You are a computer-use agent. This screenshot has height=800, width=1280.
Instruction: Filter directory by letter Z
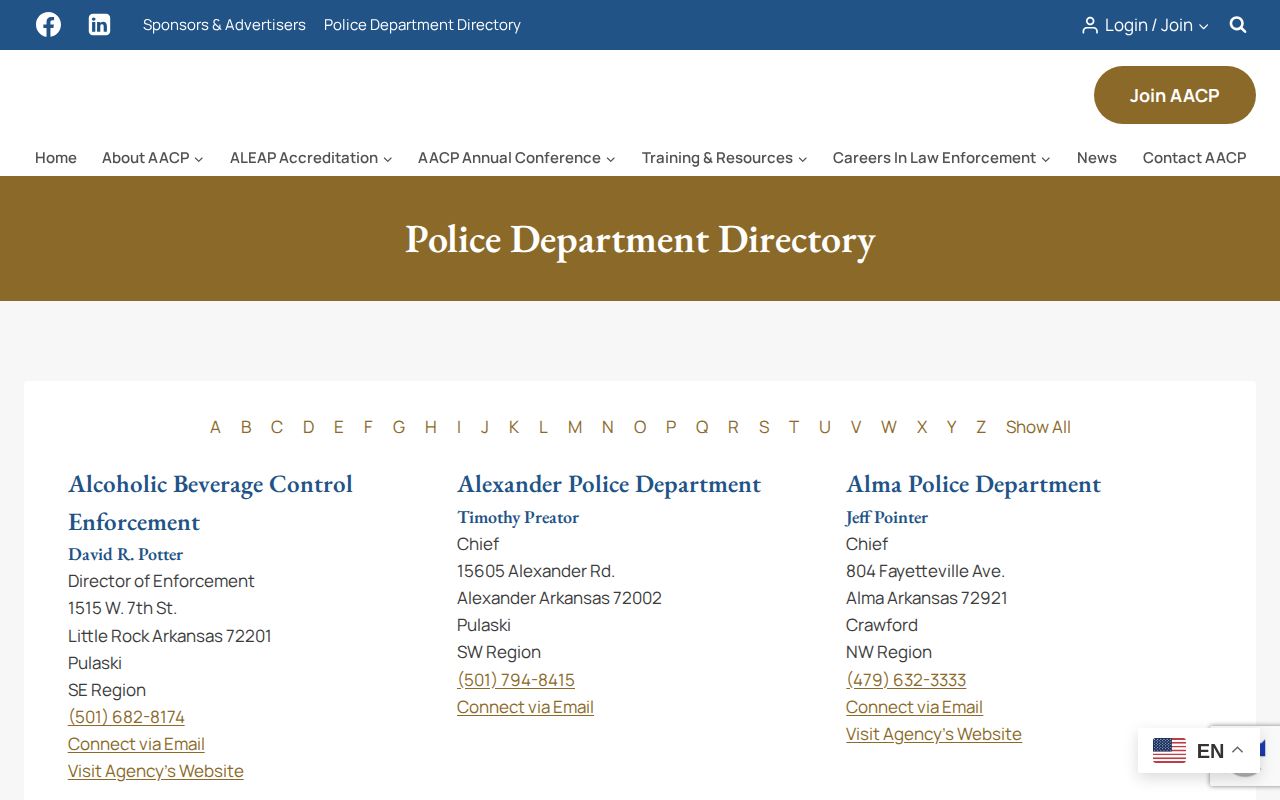click(x=981, y=427)
